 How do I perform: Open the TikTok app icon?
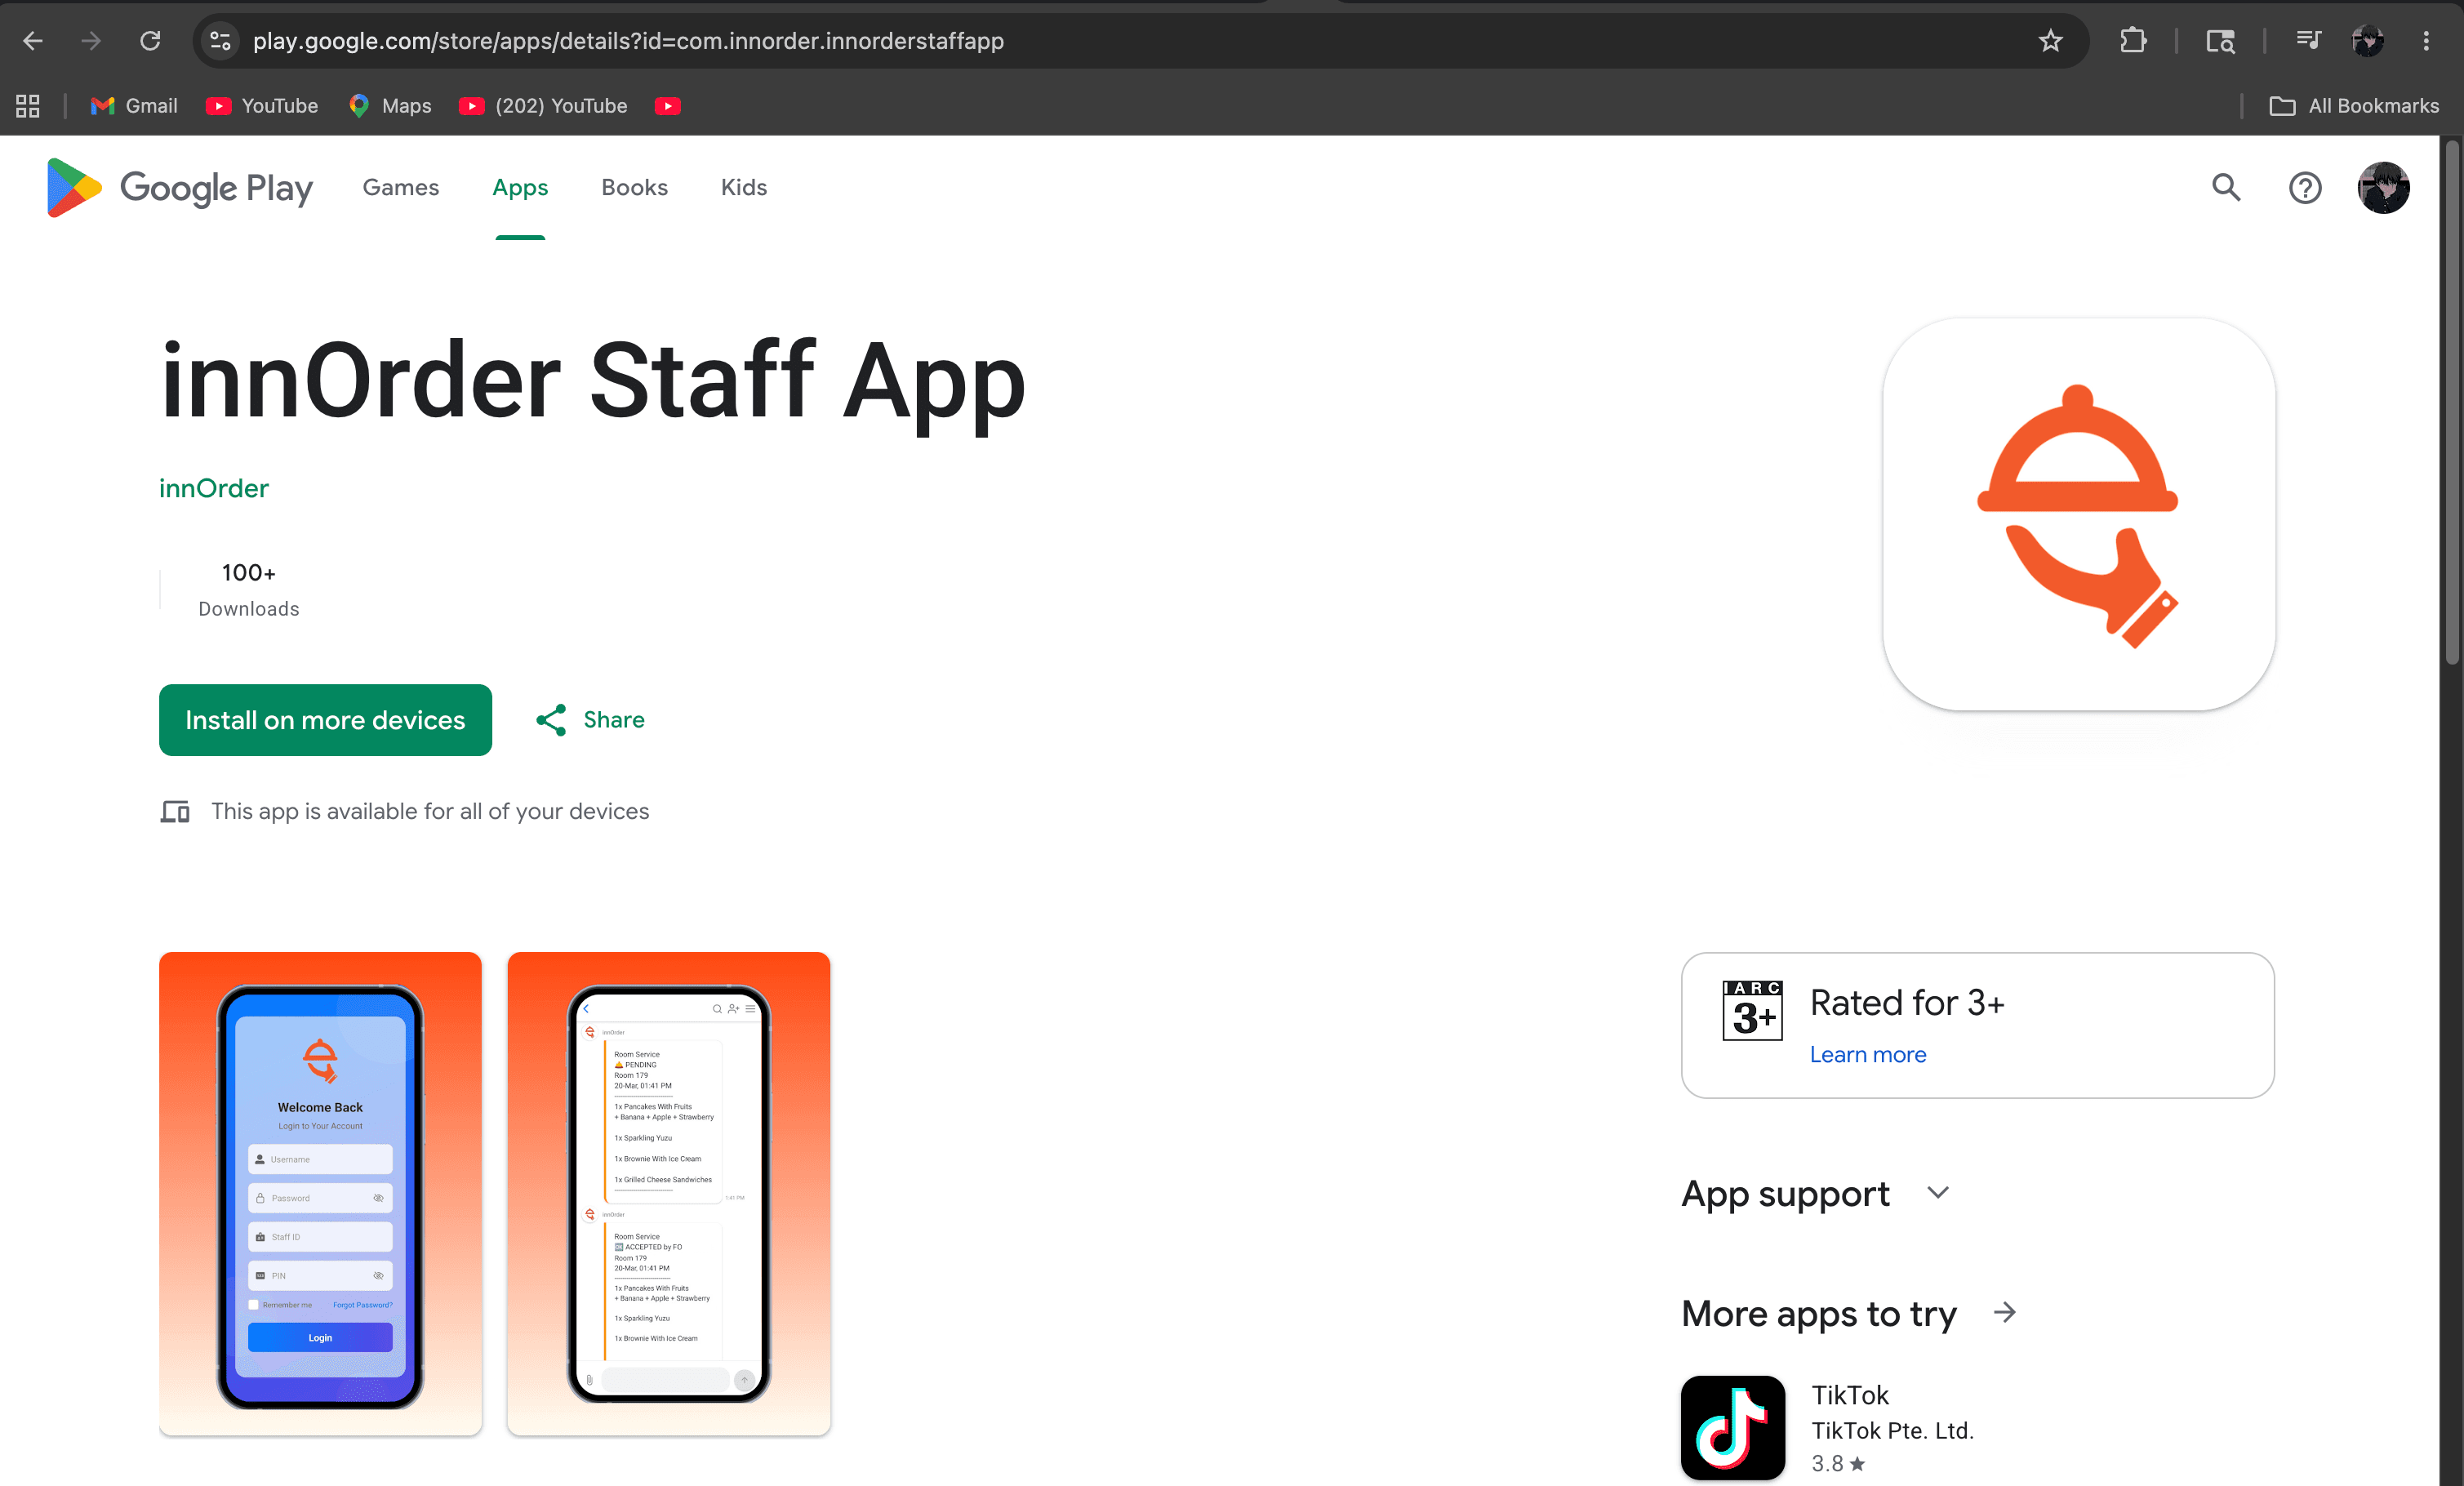pyautogui.click(x=1733, y=1428)
